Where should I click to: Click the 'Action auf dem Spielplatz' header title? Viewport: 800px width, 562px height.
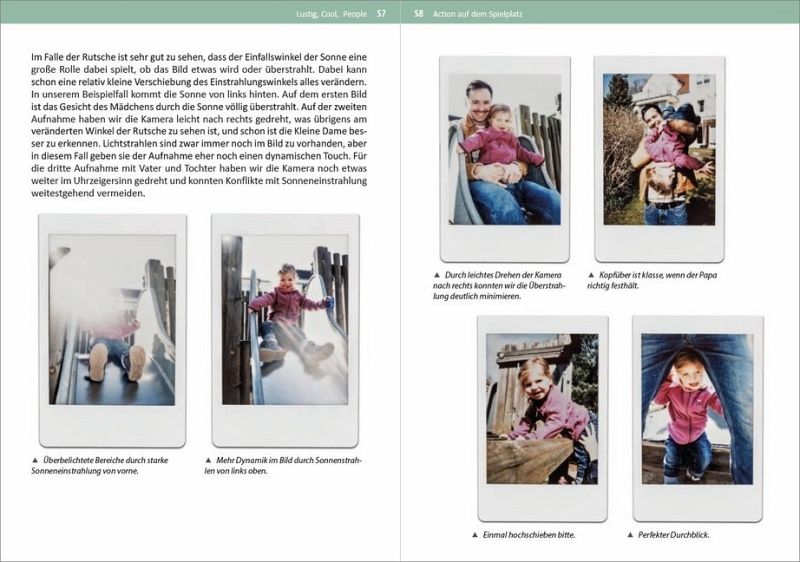[x=476, y=14]
